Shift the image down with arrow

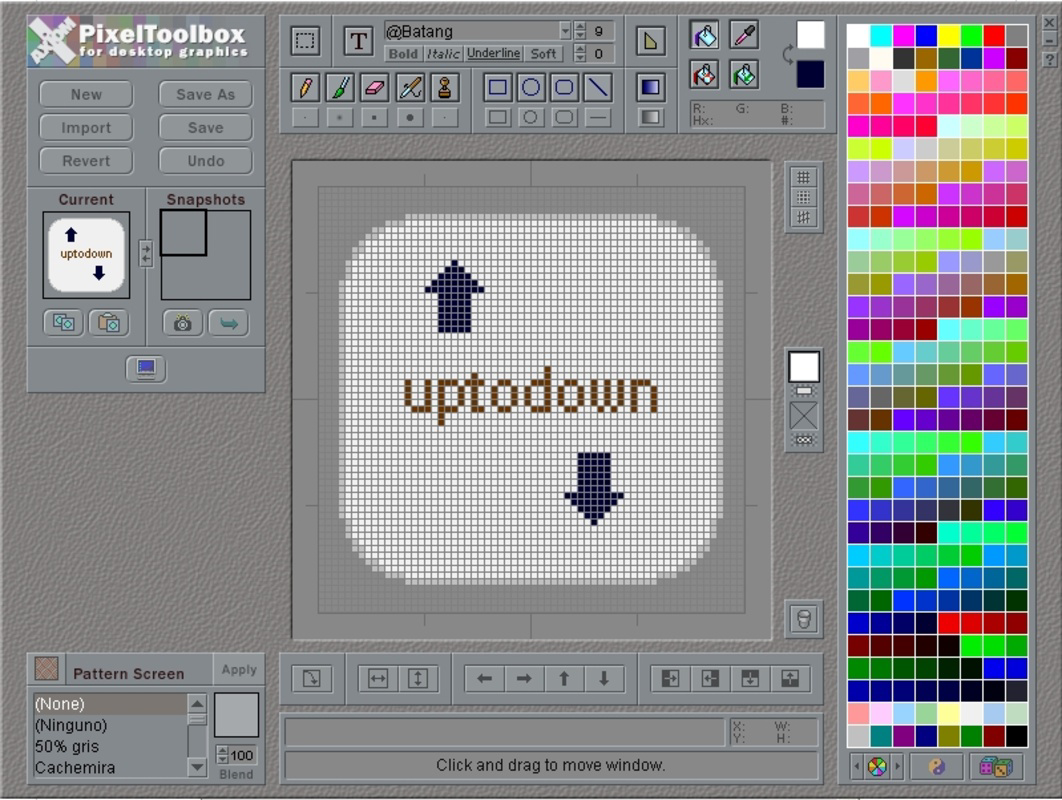[603, 678]
